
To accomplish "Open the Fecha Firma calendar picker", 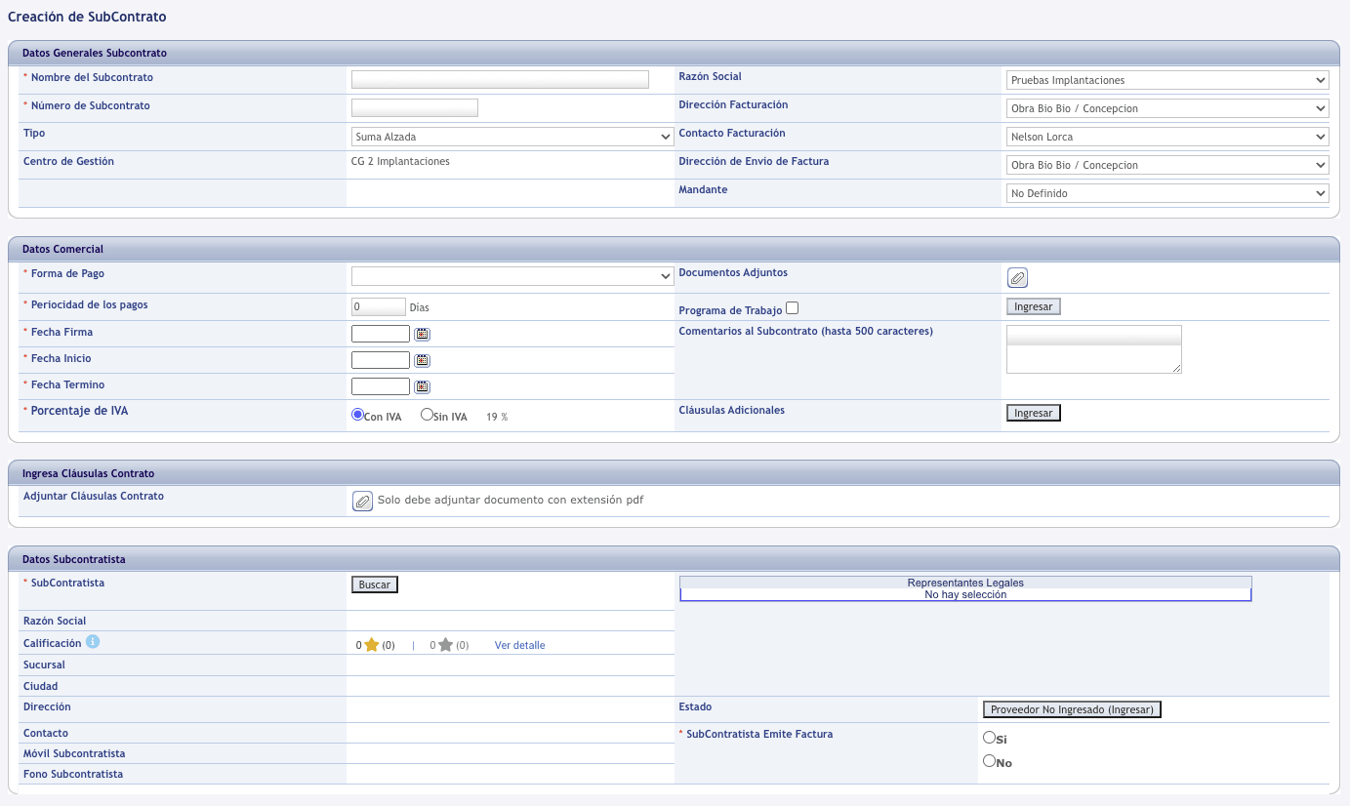I will click(422, 334).
